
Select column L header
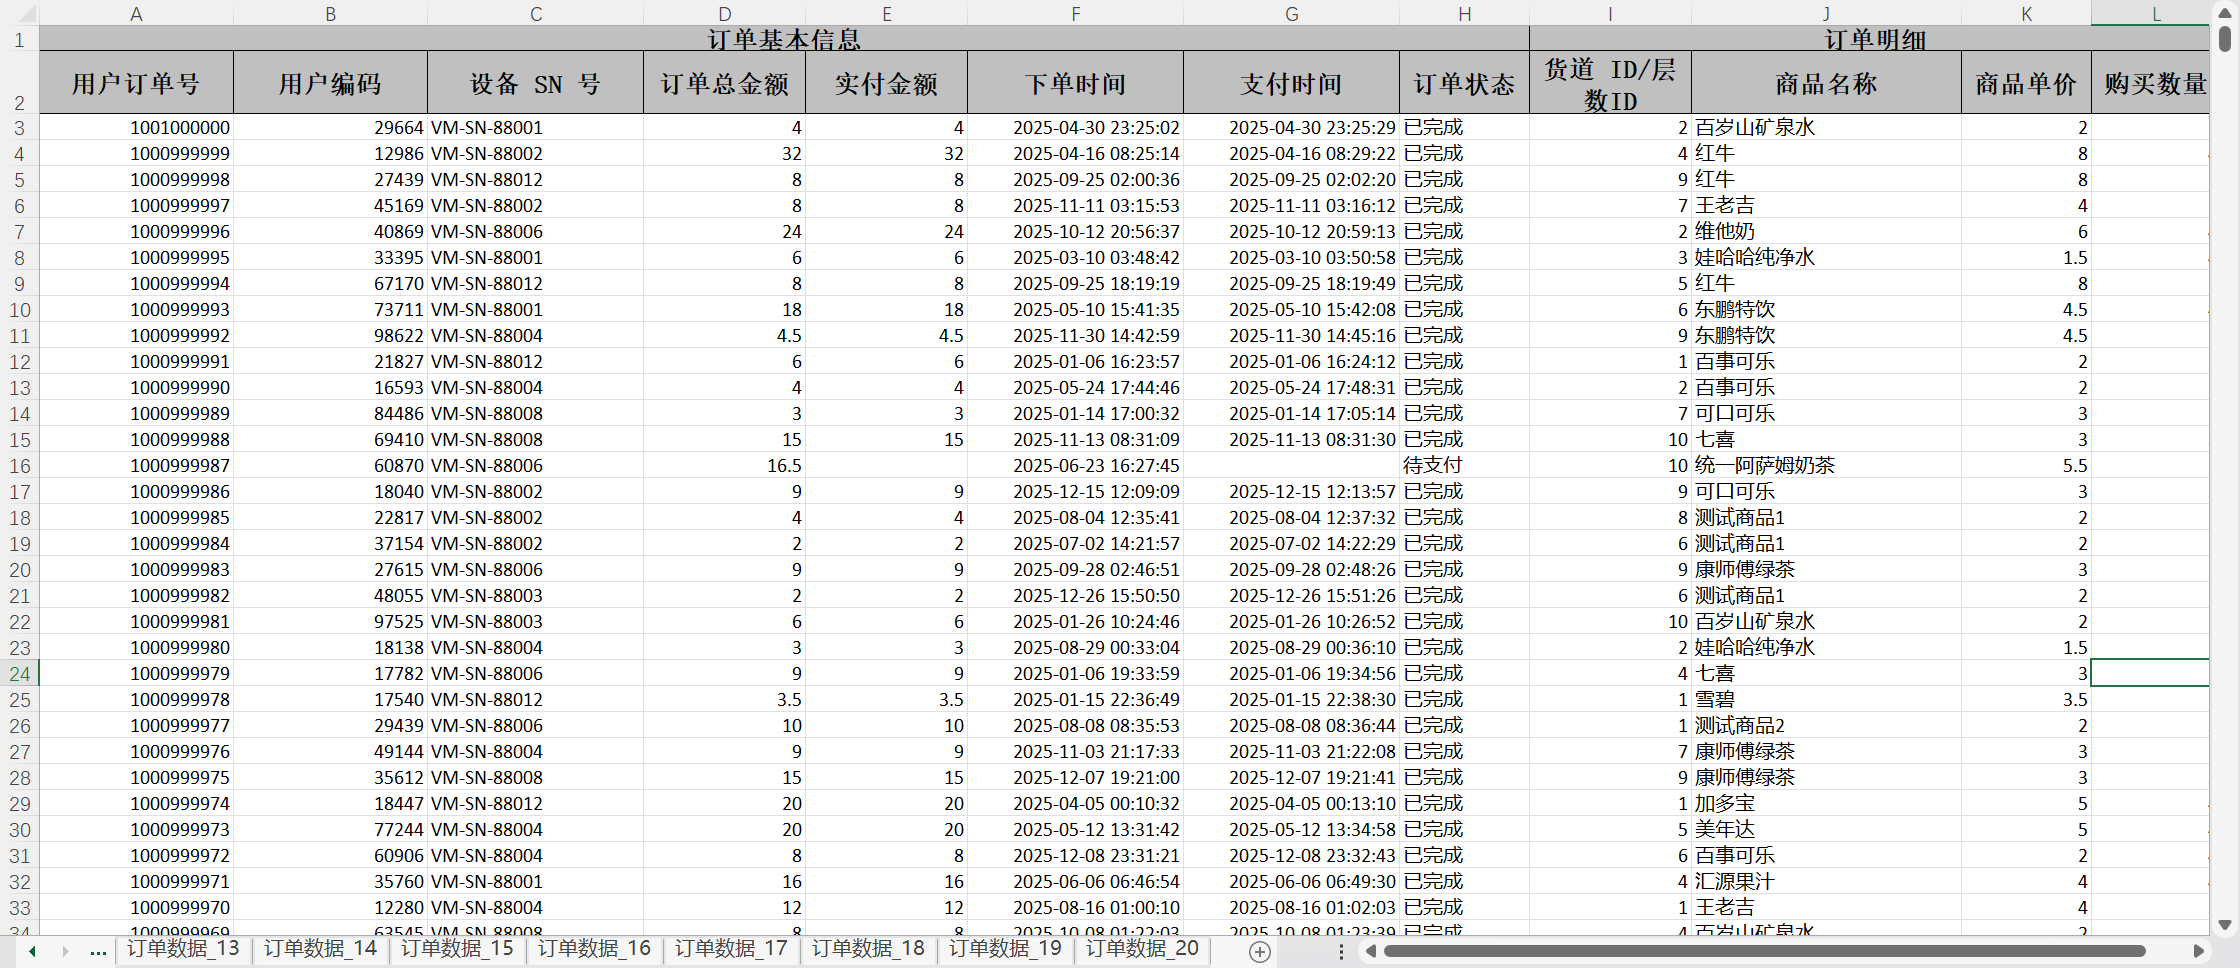click(x=2150, y=13)
